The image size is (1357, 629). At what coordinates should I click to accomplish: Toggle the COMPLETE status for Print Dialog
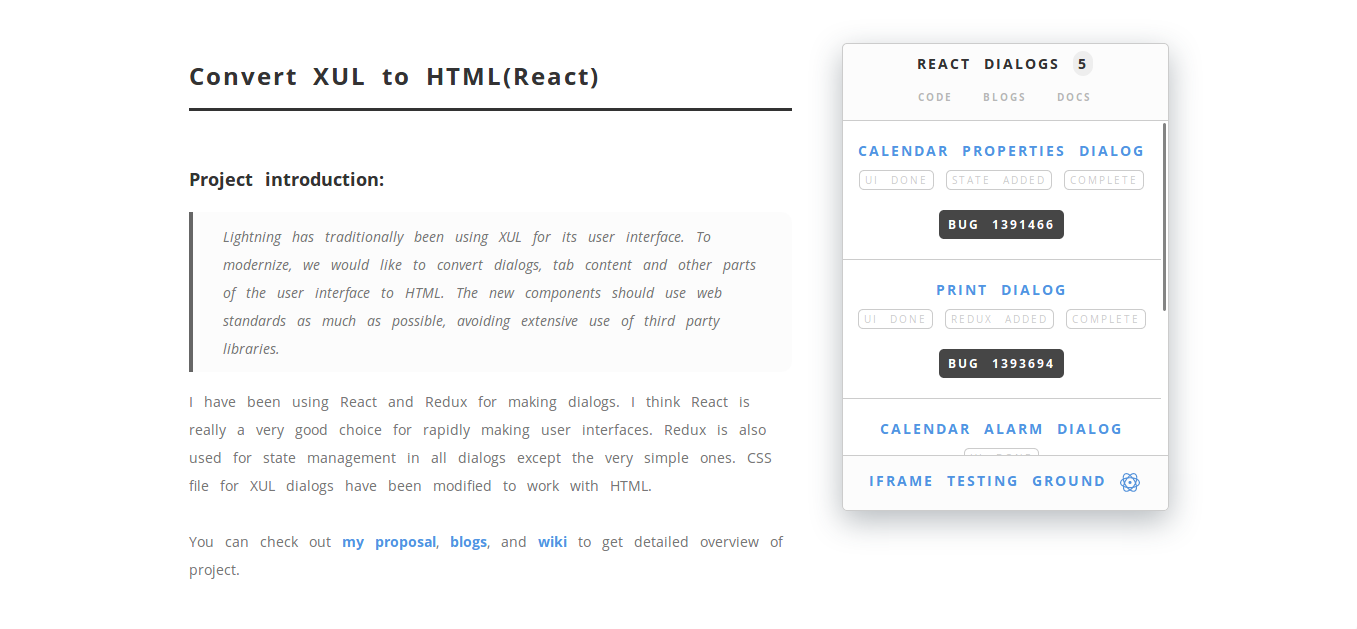(1105, 318)
